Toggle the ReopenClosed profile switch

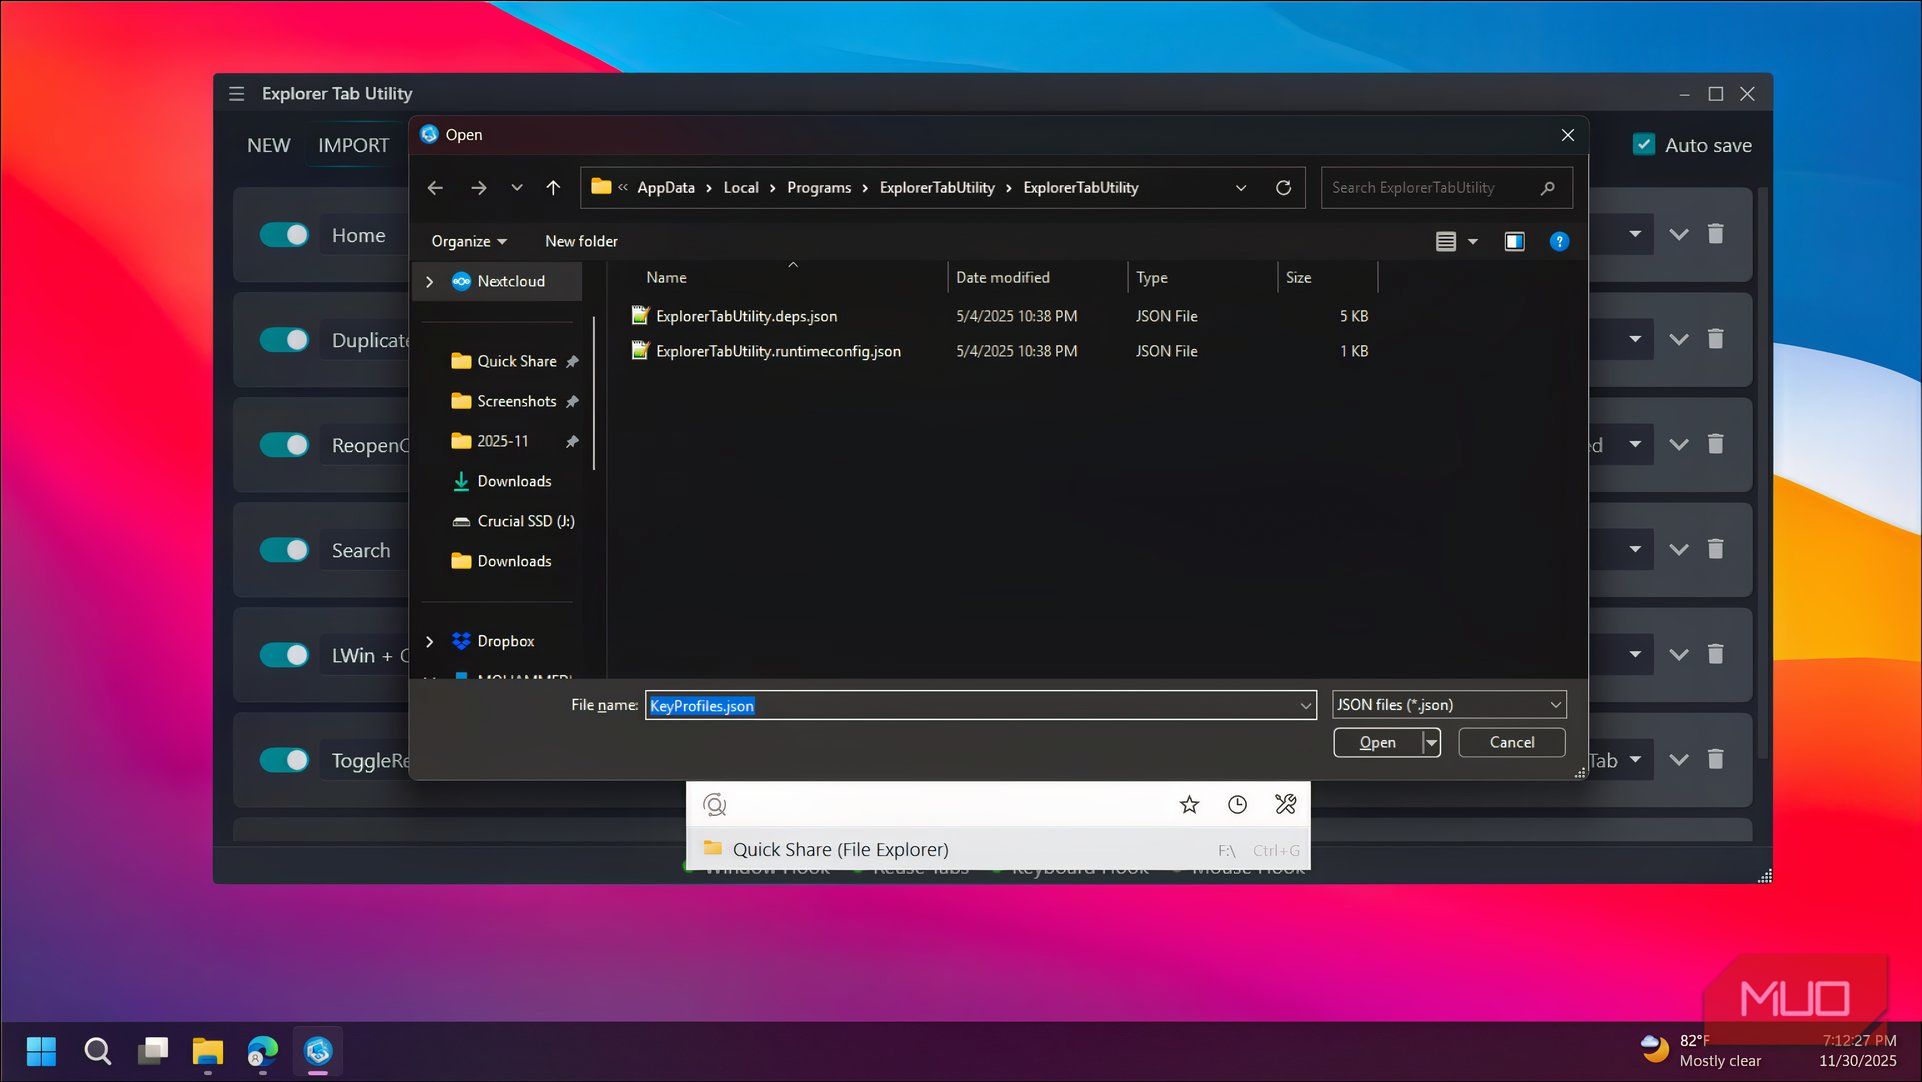(x=284, y=445)
